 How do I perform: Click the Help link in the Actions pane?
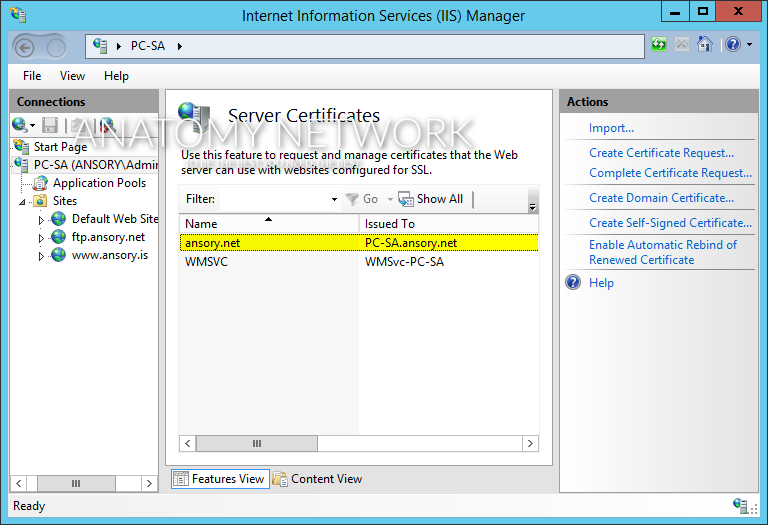tap(601, 283)
